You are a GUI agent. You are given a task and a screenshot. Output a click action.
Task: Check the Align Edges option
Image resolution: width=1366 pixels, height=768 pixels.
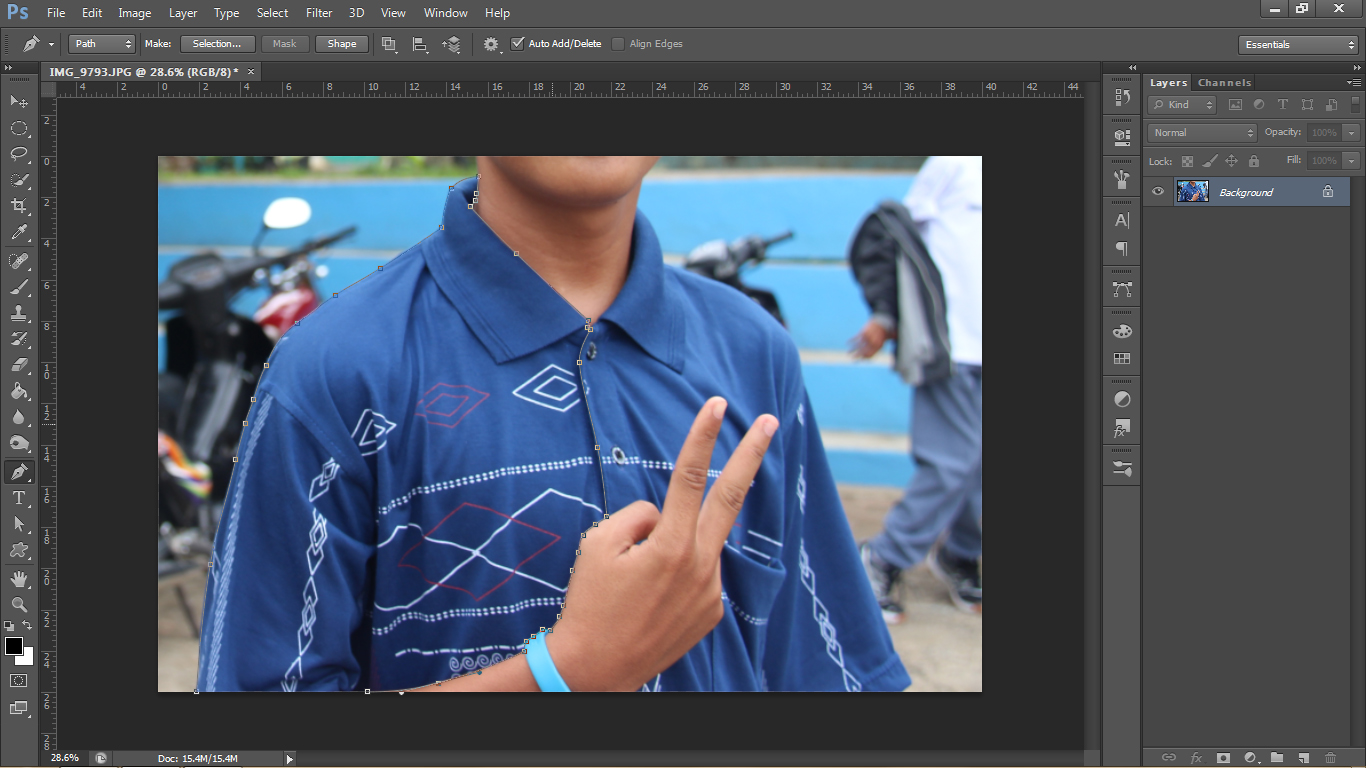[x=616, y=43]
